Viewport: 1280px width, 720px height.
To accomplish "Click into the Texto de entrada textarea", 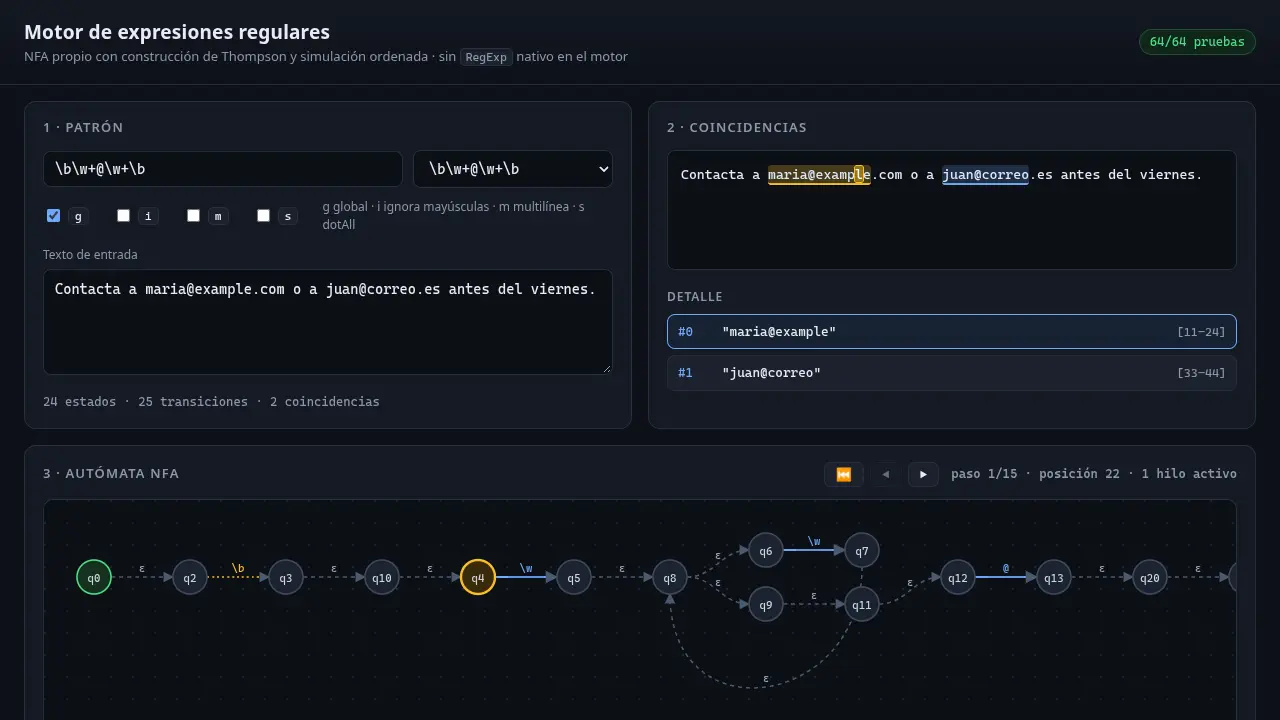I will click(328, 322).
